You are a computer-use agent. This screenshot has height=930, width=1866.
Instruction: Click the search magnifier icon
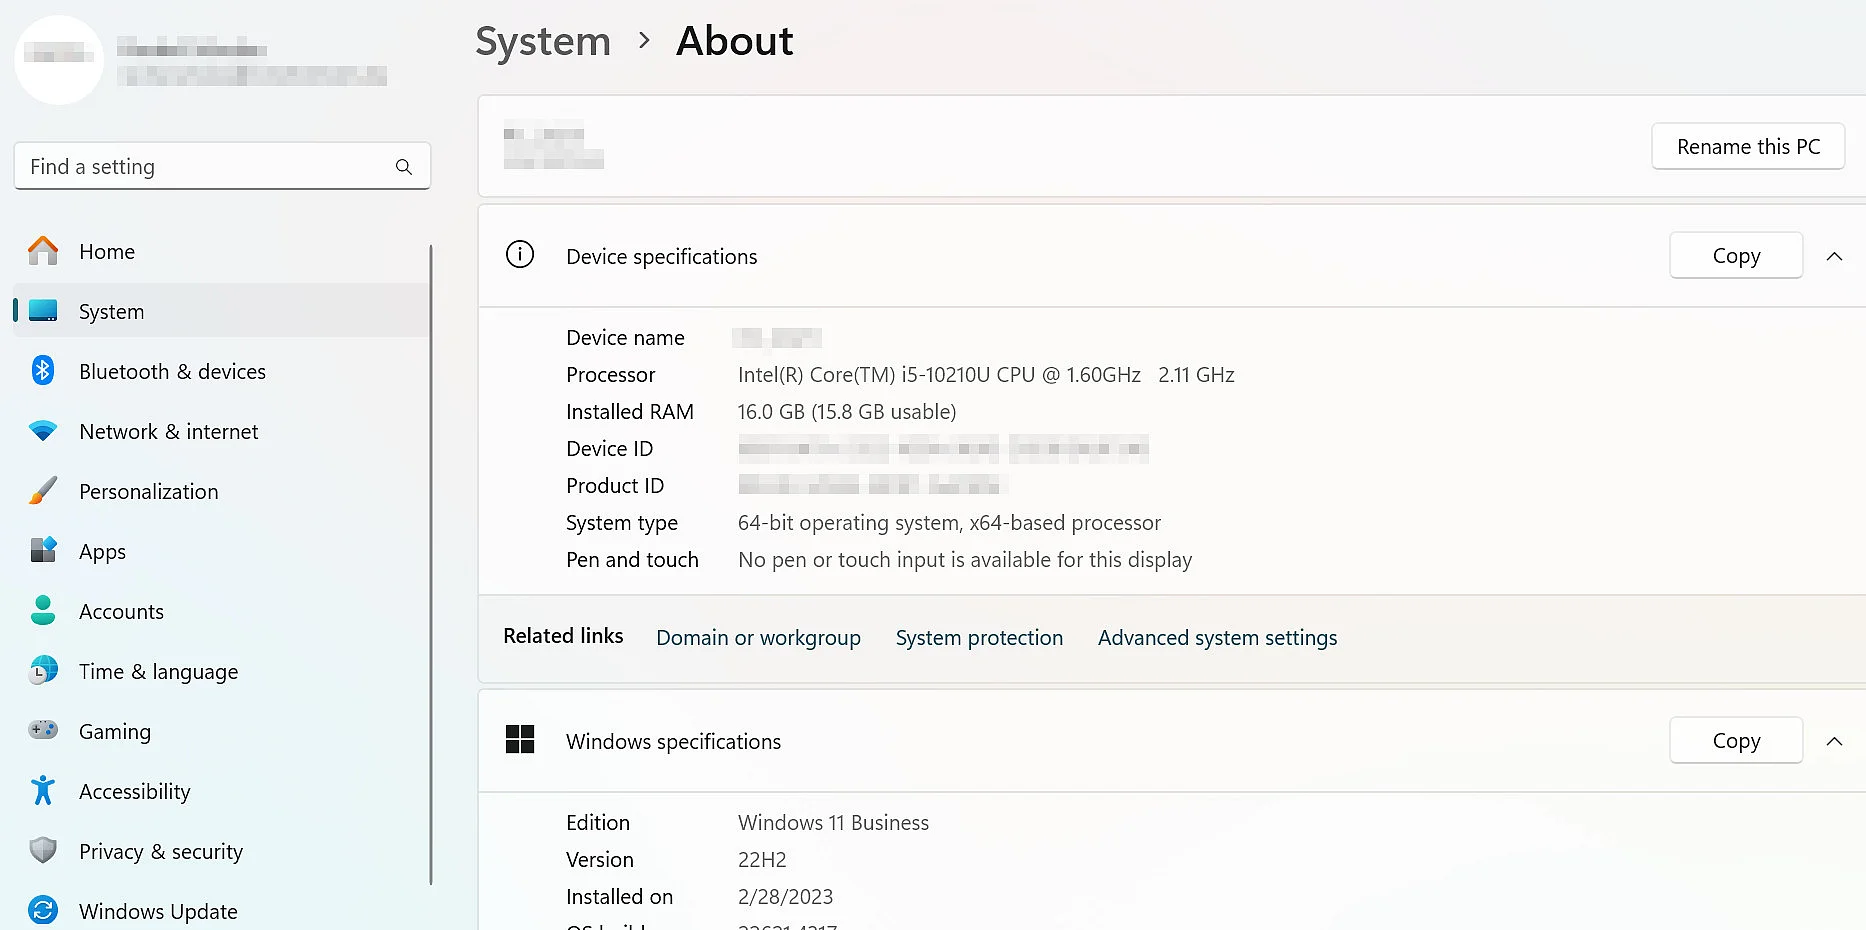404,167
